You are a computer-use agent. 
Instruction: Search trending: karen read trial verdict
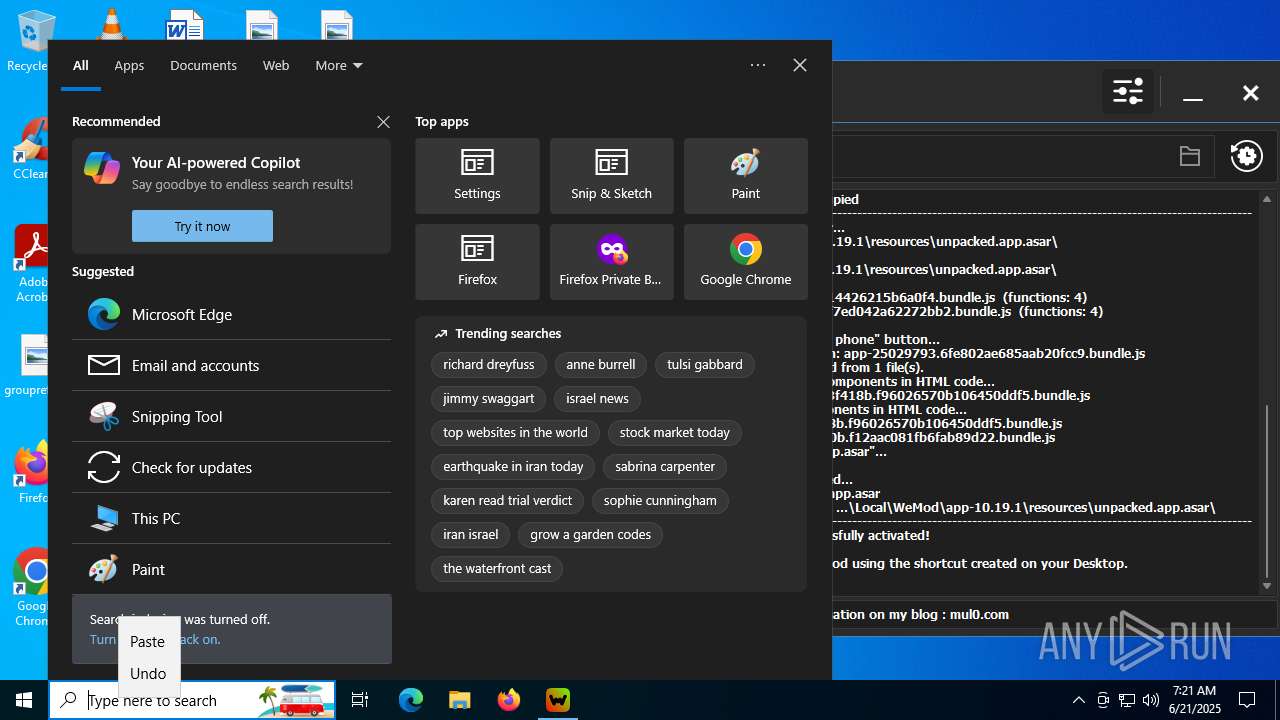[x=508, y=501]
